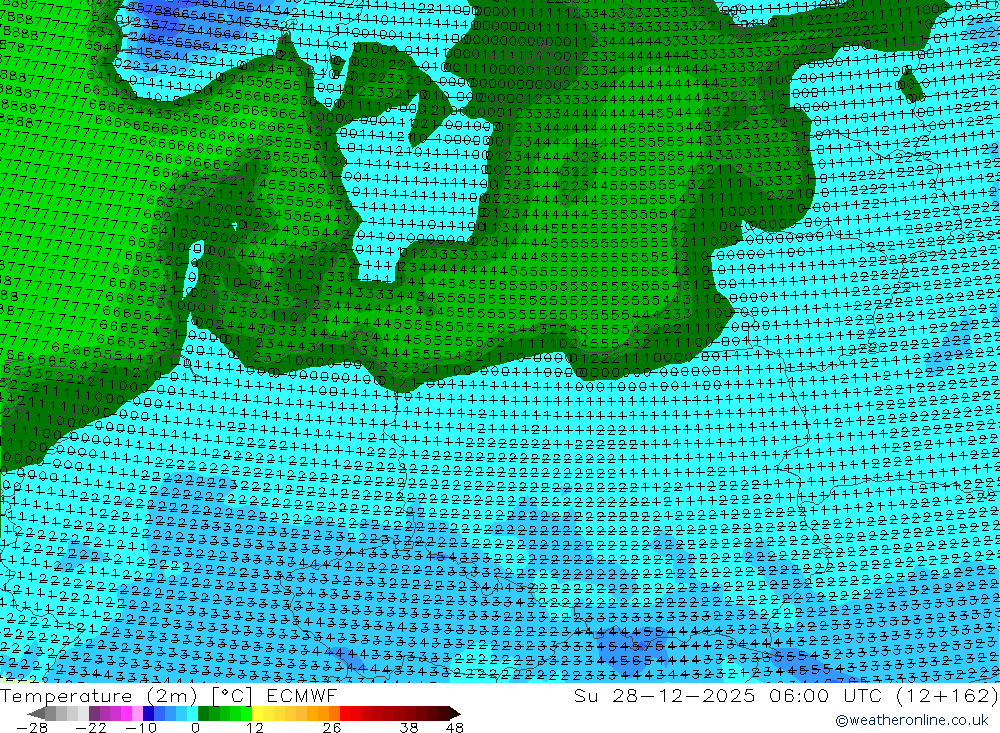The width and height of the screenshot is (1000, 733).
Task: Click the 0 legend value
Action: click(x=196, y=728)
